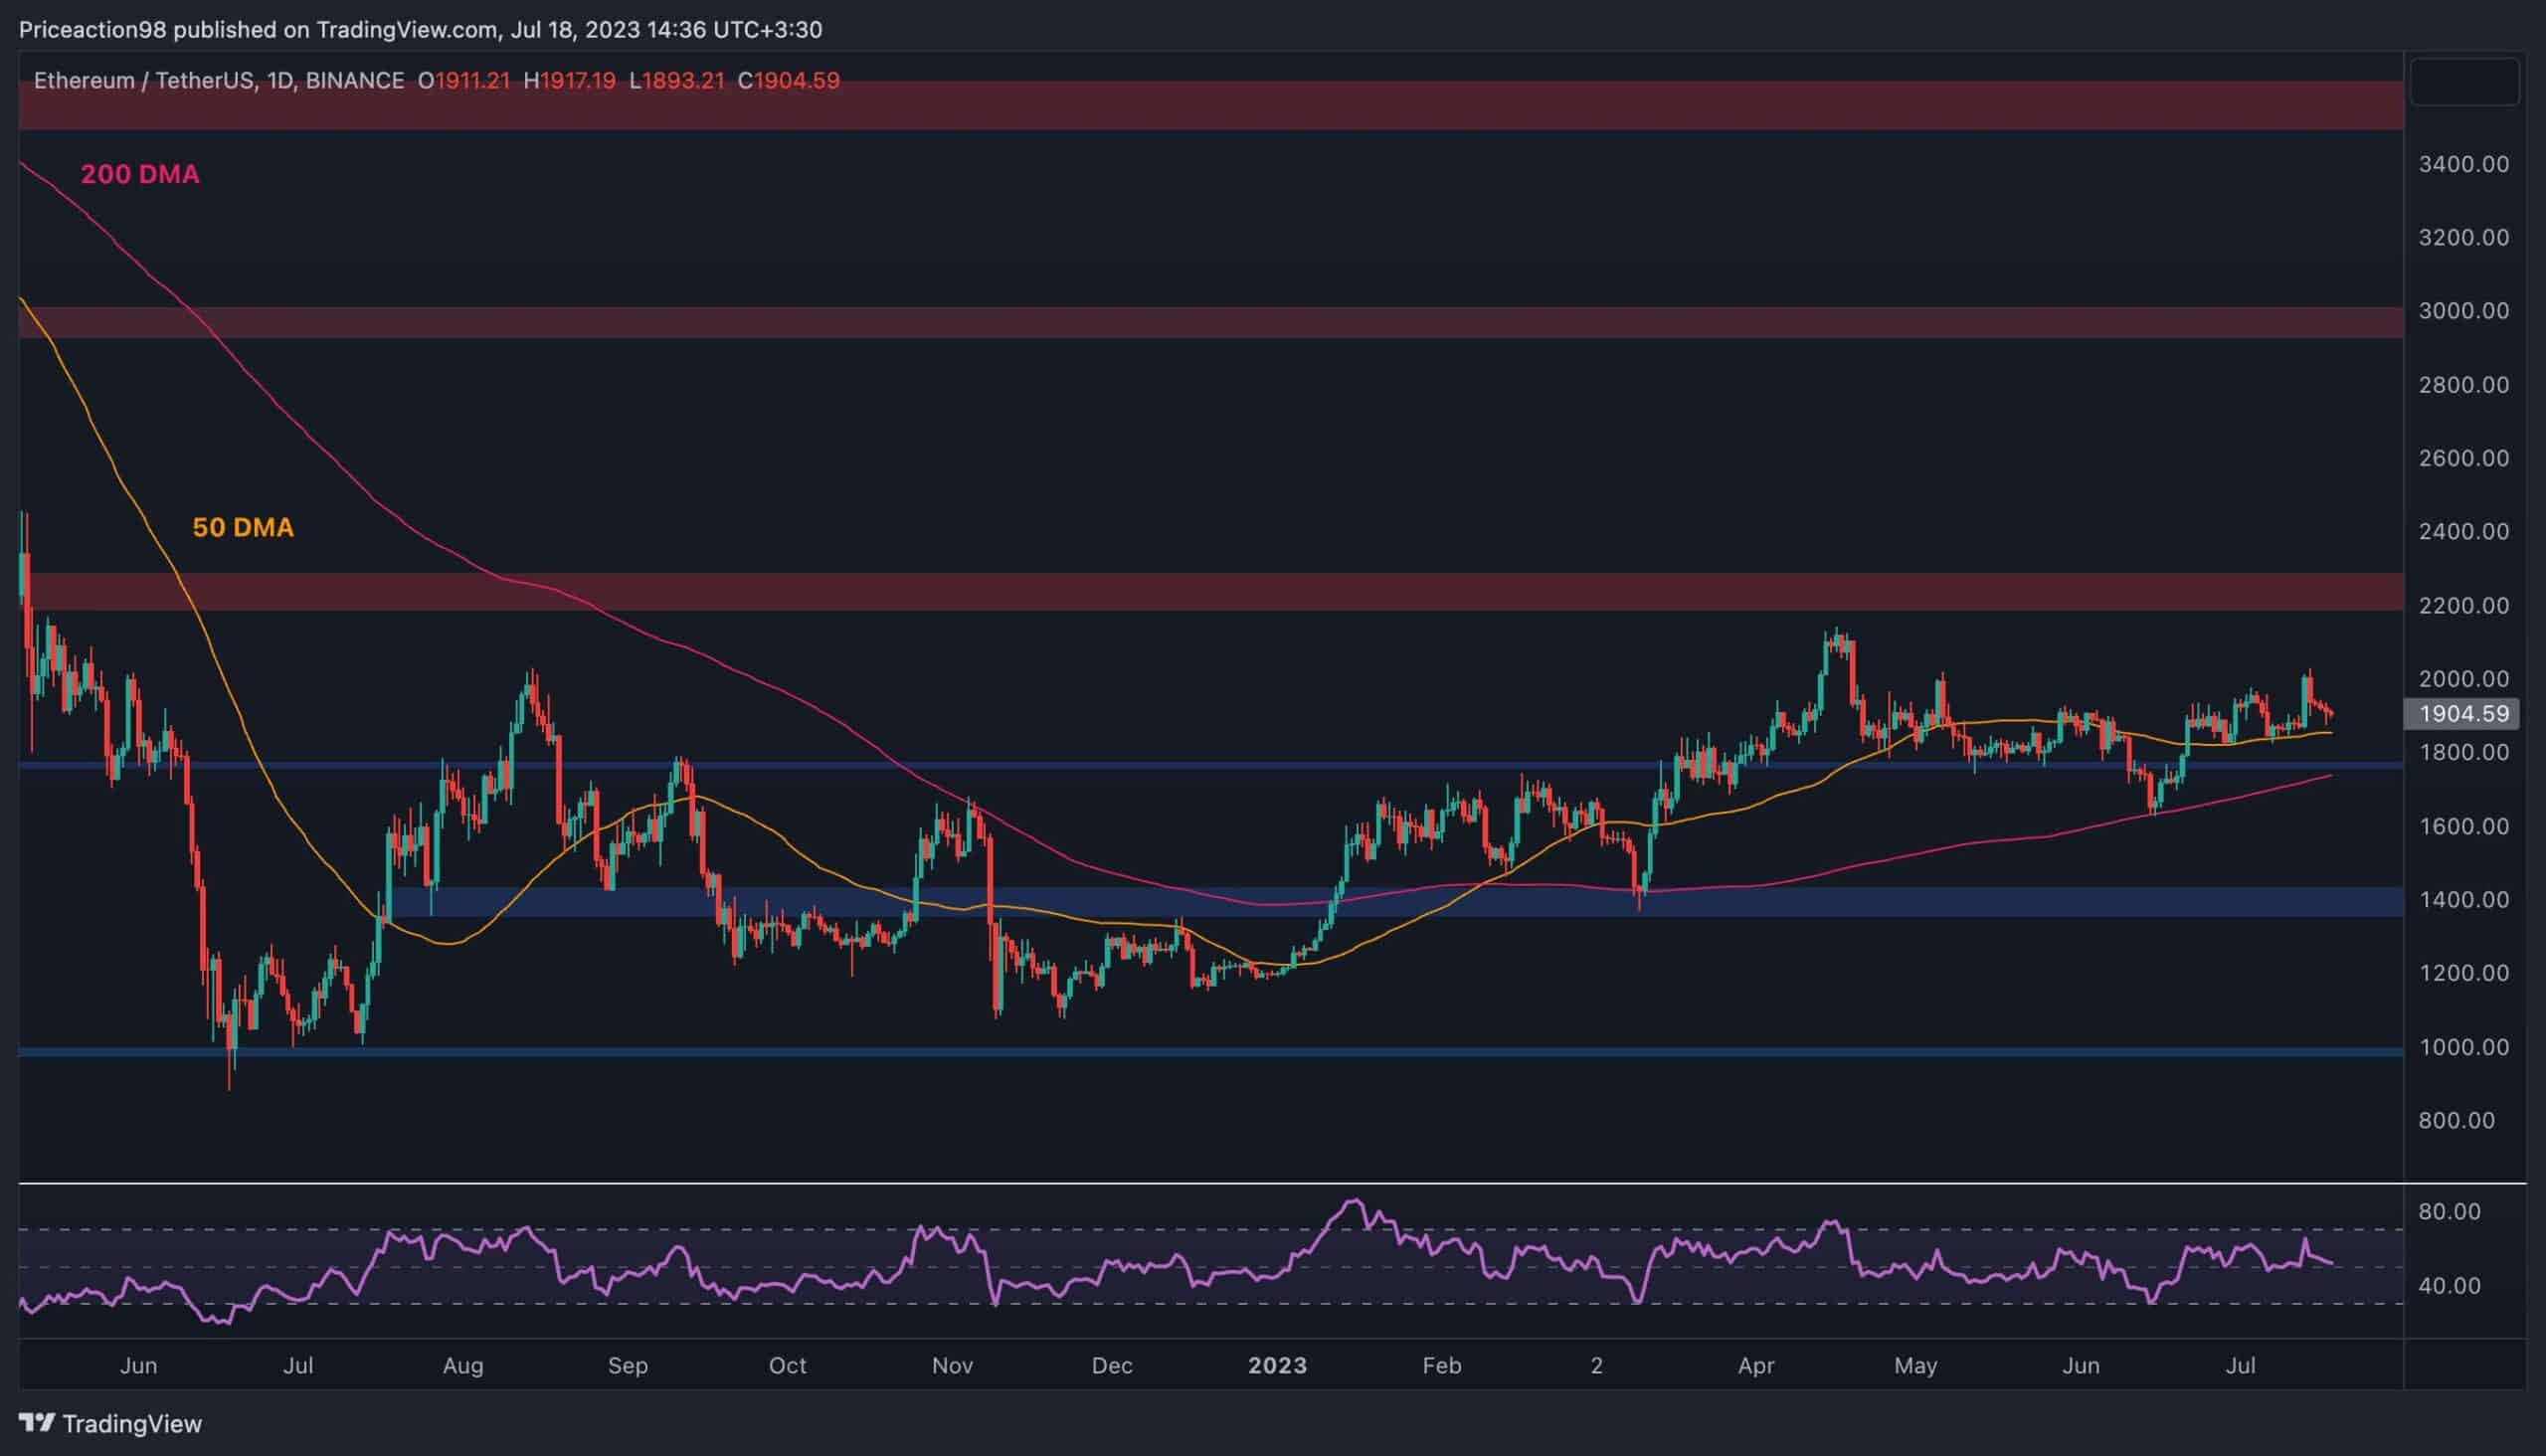Click the 2600.00 price axis label
Image resolution: width=2546 pixels, height=1456 pixels.
pyautogui.click(x=2464, y=458)
